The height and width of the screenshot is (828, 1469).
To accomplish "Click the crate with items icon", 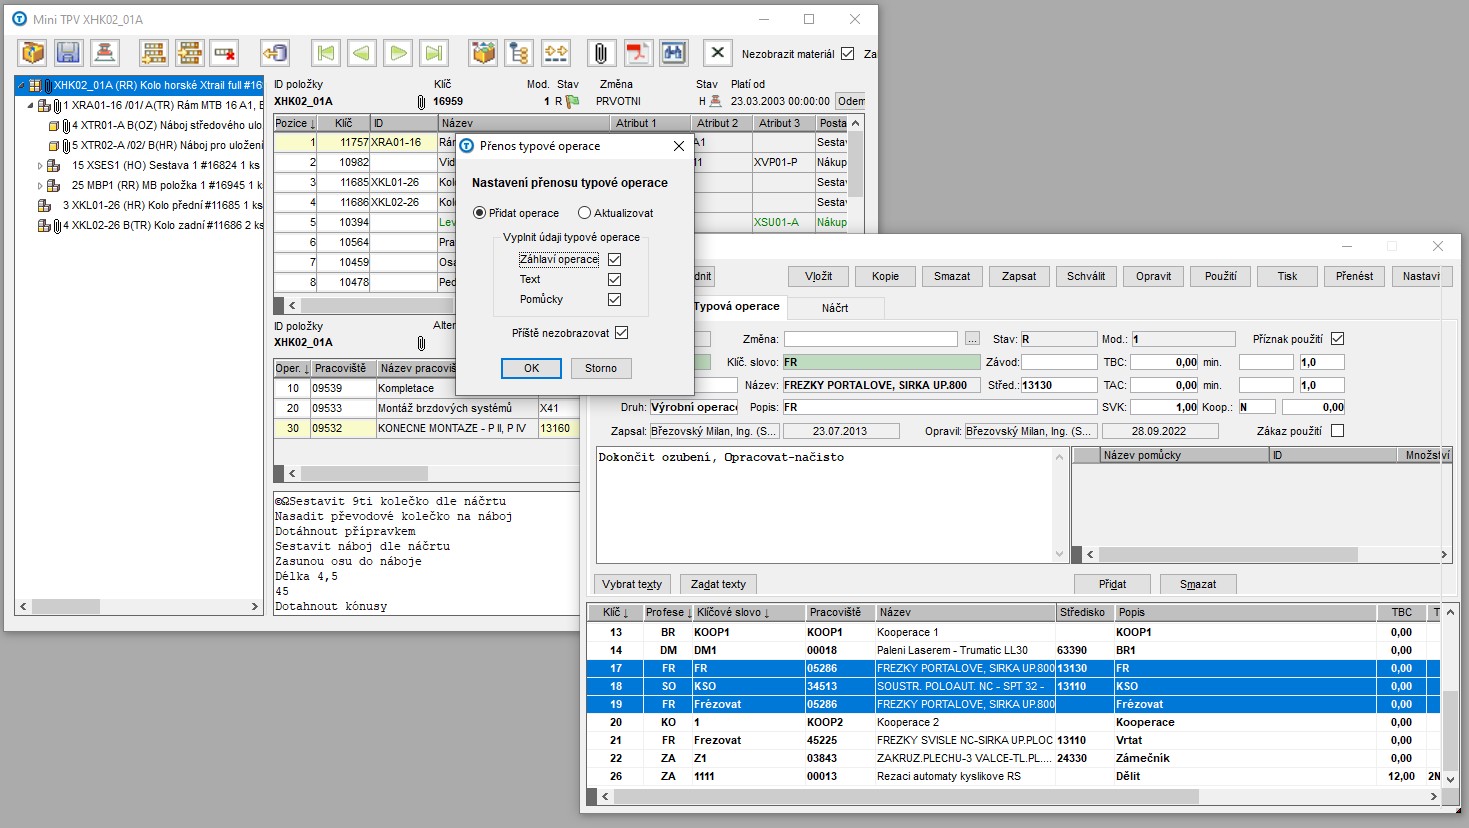I will click(483, 53).
